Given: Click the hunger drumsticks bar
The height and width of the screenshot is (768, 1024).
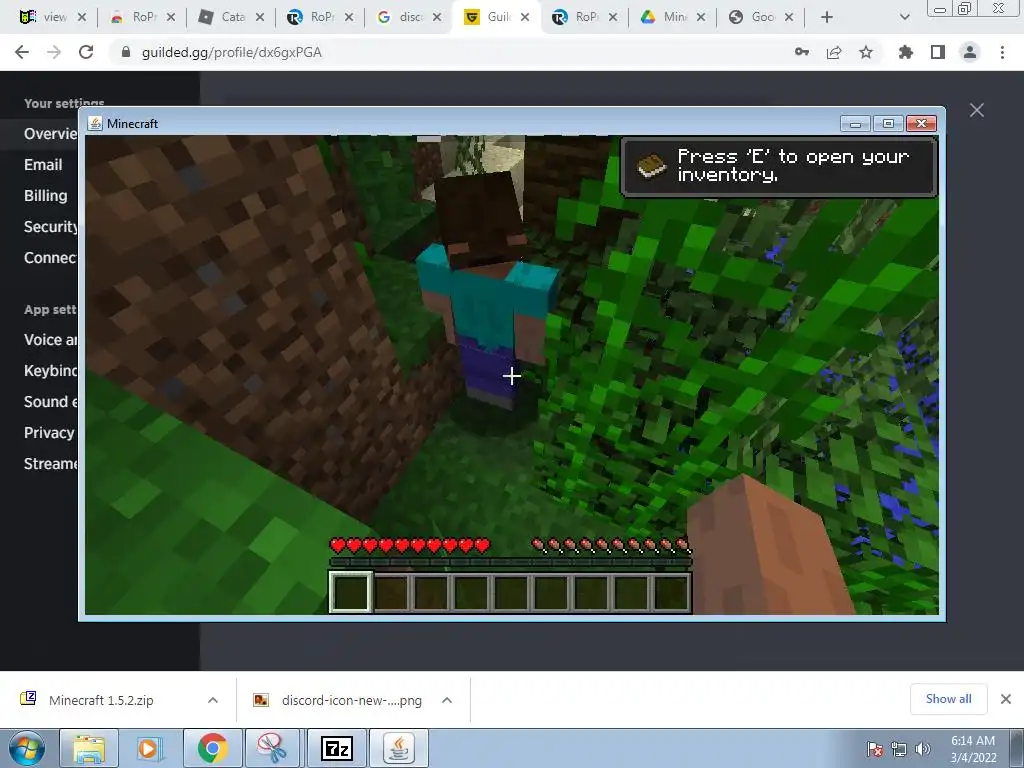Looking at the screenshot, I should (x=611, y=545).
